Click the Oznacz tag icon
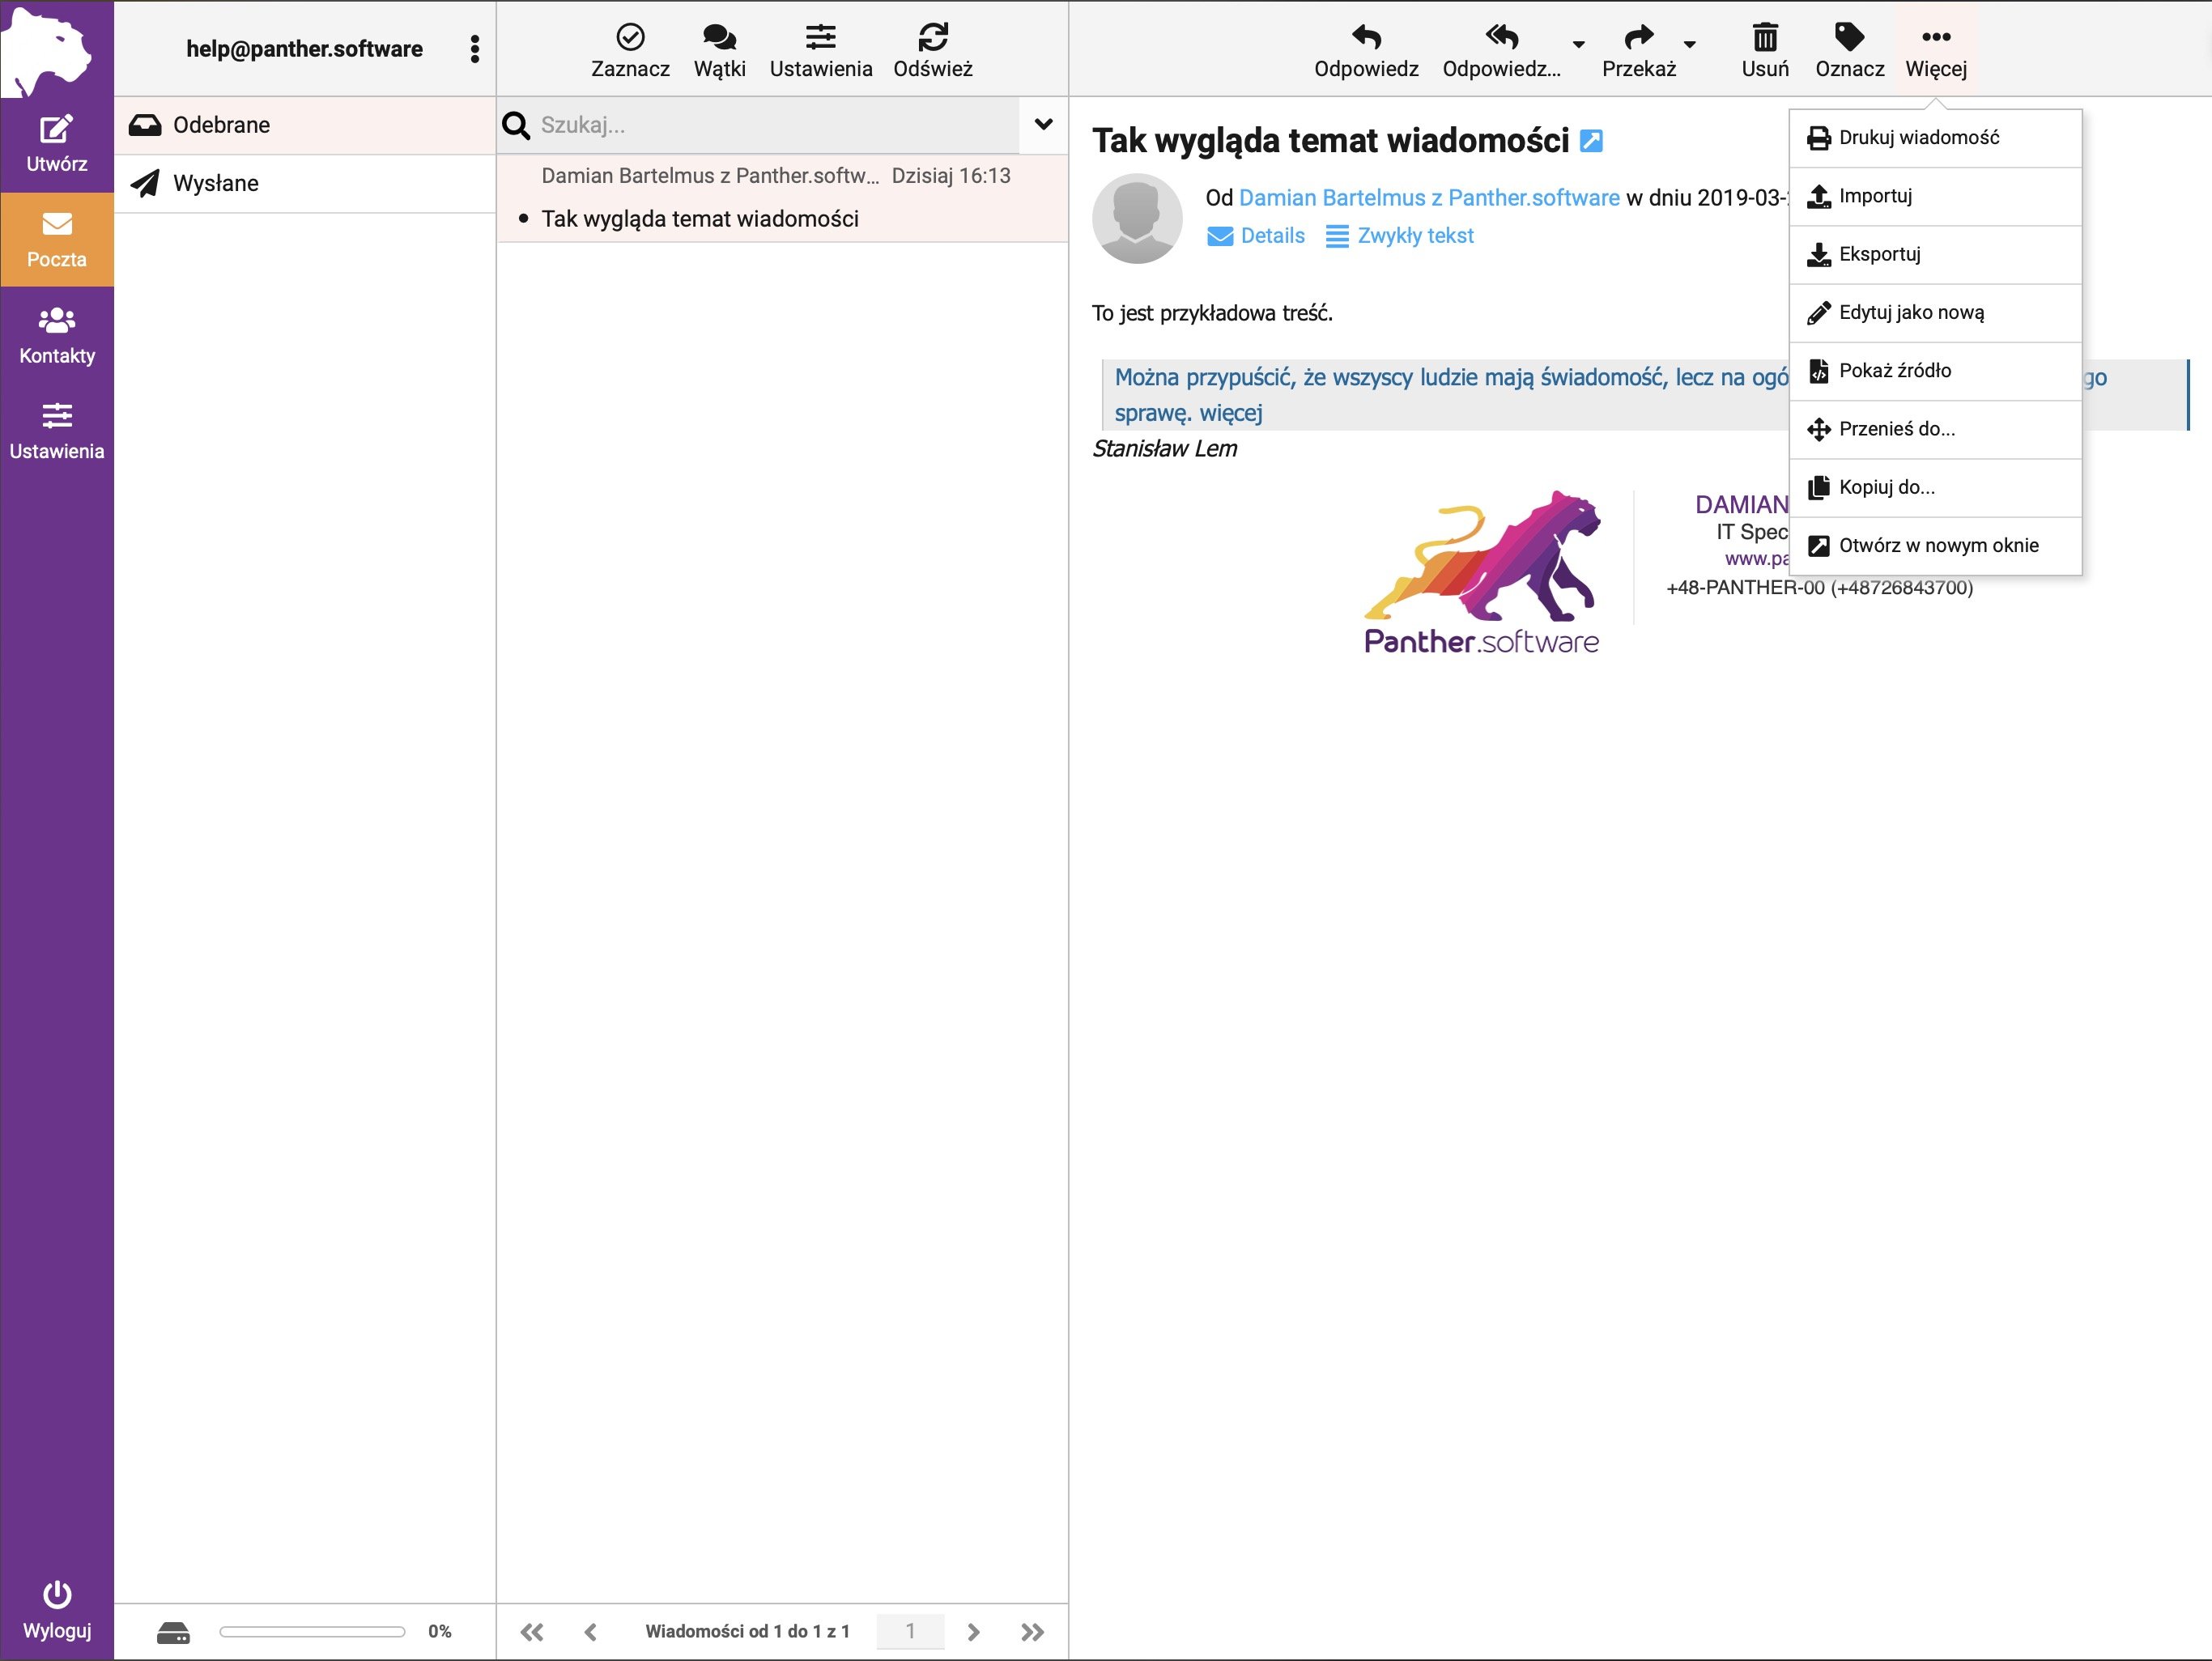2212x1661 pixels. (x=1849, y=37)
